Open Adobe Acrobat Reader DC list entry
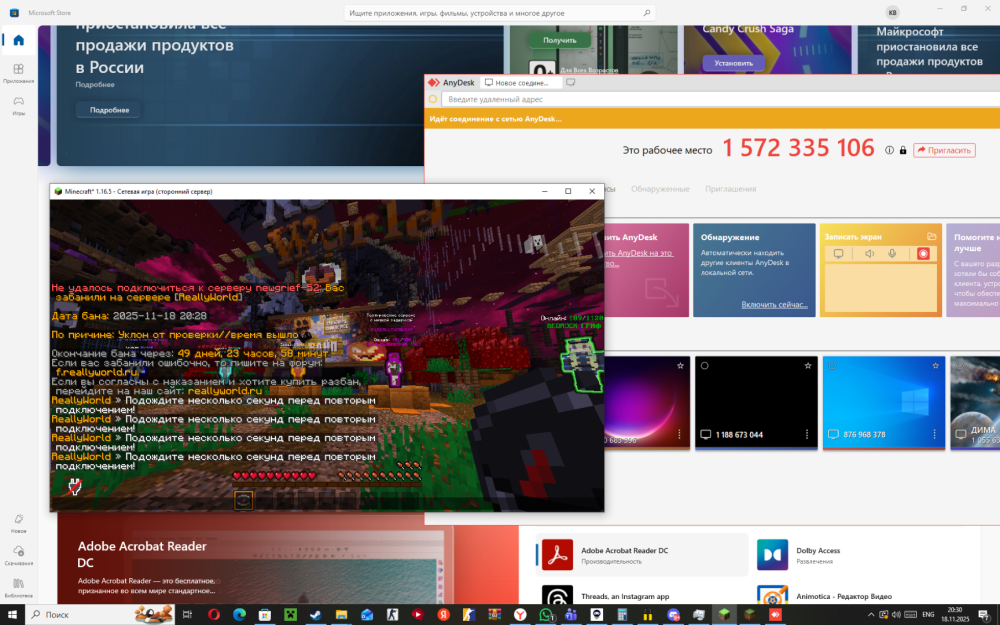The height and width of the screenshot is (625, 1000). [642, 555]
